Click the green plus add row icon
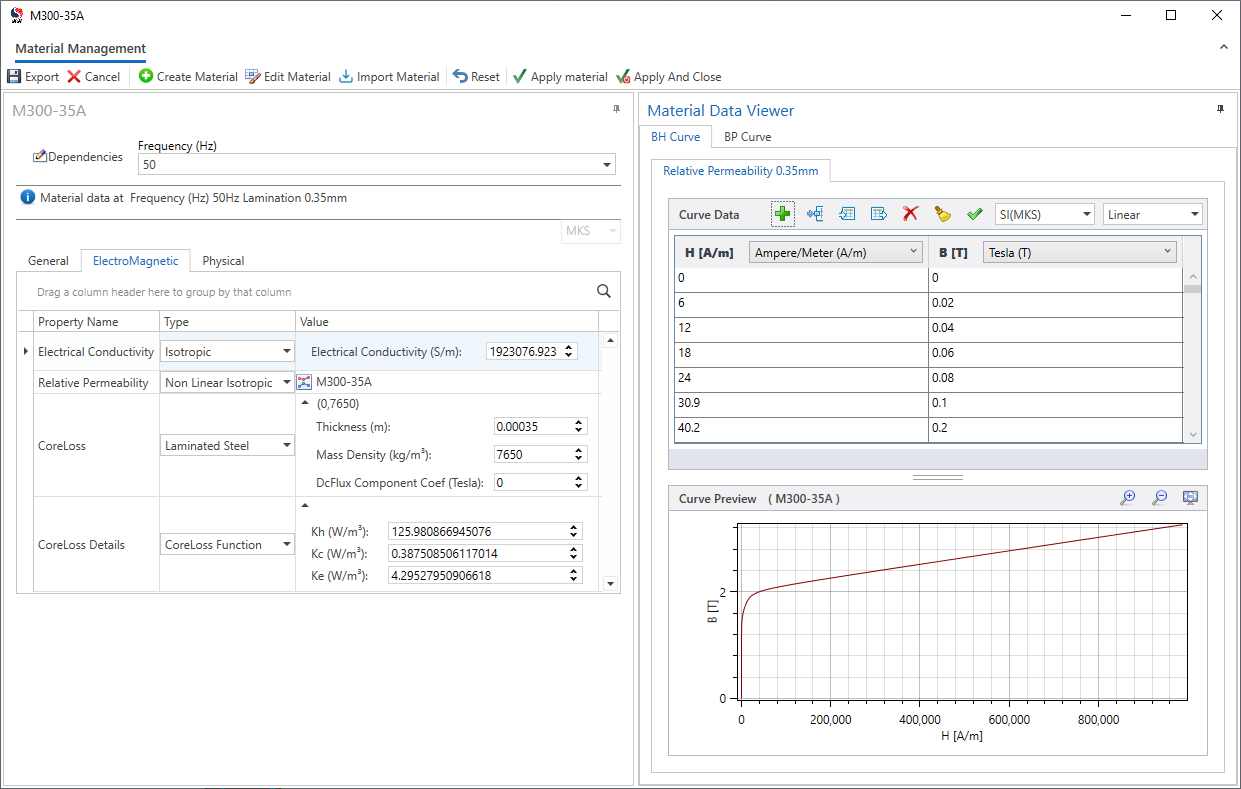Viewport: 1241px width, 789px height. tap(783, 214)
